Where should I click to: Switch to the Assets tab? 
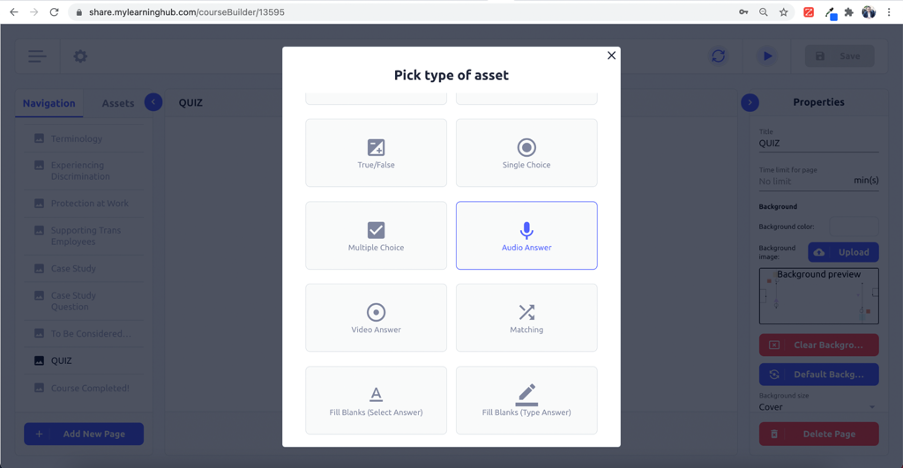click(118, 103)
